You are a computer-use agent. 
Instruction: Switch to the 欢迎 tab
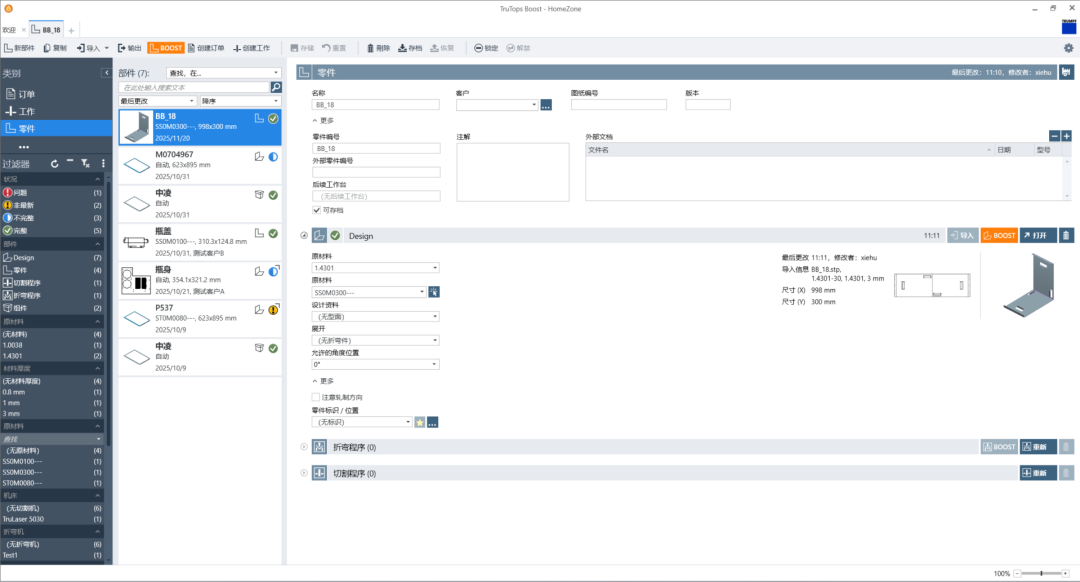(9, 30)
